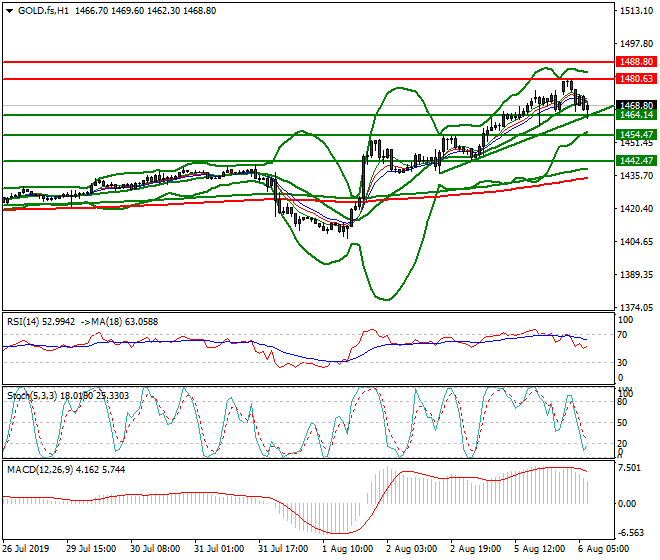Select the green 1454.47 support level label

pyautogui.click(x=635, y=134)
